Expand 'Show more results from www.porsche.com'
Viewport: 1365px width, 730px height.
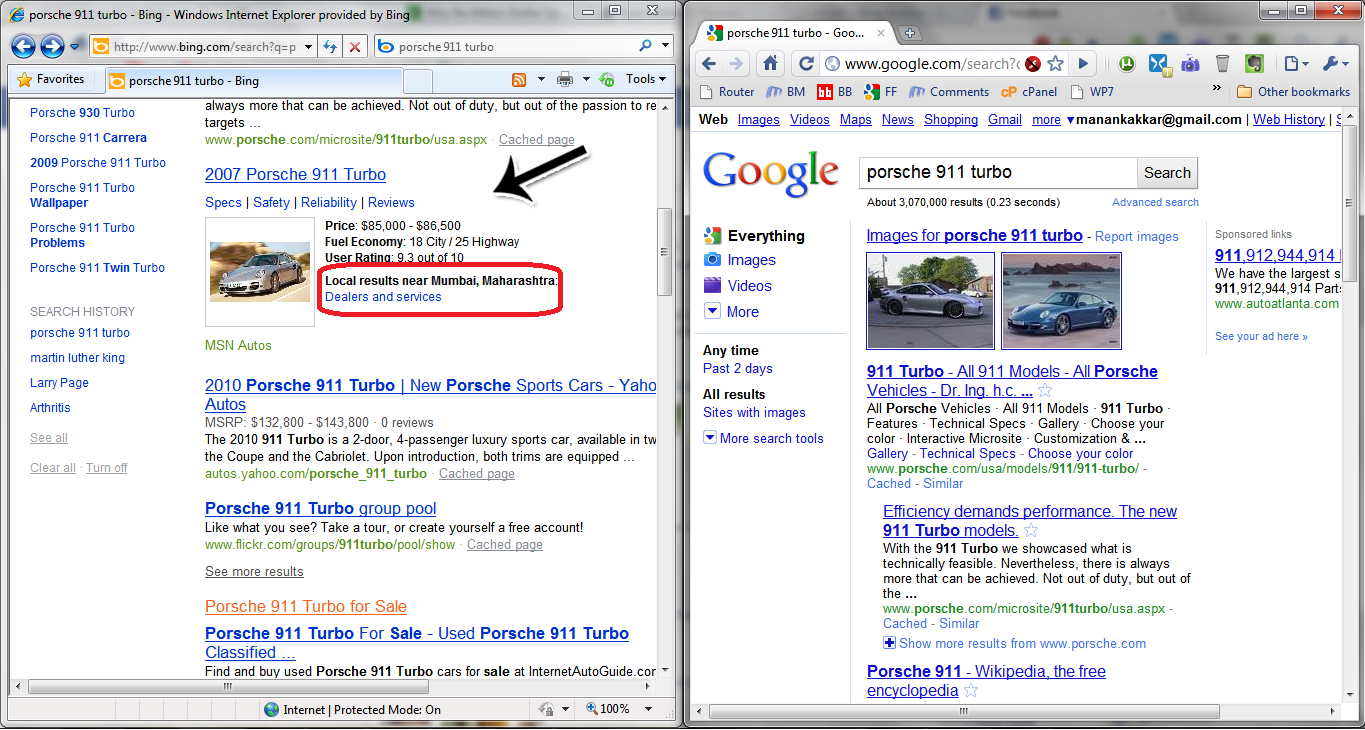pyautogui.click(x=1014, y=644)
